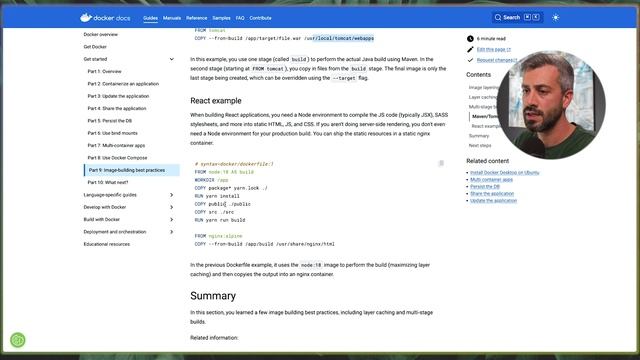The height and width of the screenshot is (360, 640).
Task: Open Update the application related link
Action: point(493,200)
